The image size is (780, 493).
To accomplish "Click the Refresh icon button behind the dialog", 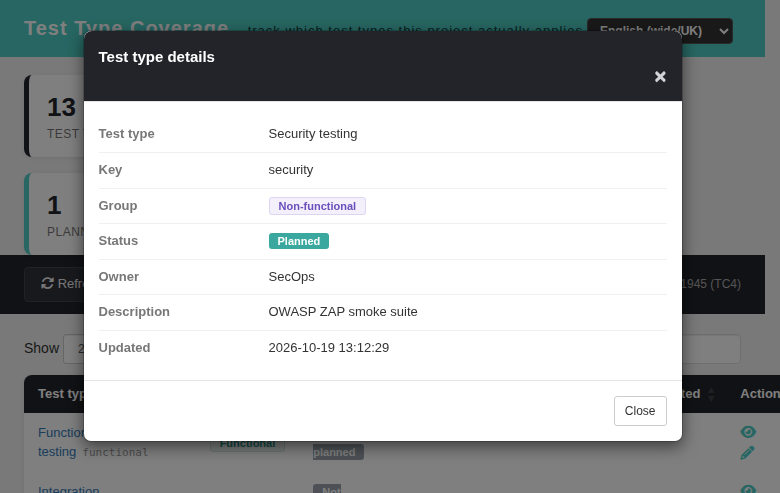I will click(54, 284).
